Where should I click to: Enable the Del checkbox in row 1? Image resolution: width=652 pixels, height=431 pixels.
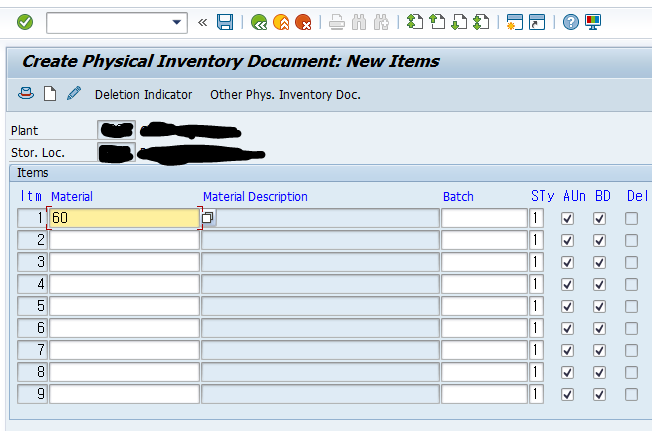(631, 219)
